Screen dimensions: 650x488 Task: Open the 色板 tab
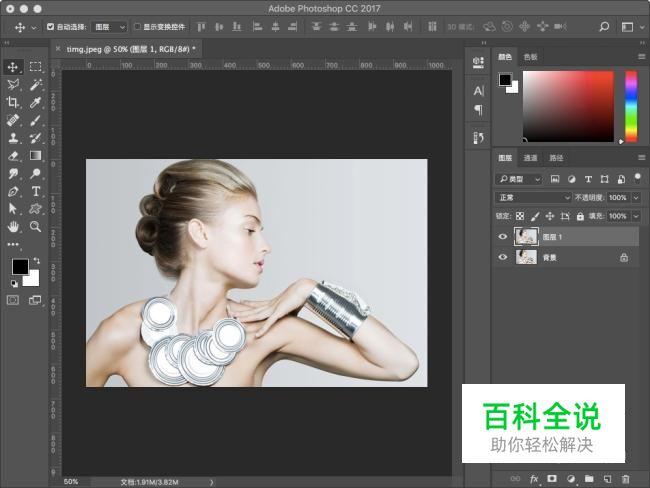click(530, 57)
